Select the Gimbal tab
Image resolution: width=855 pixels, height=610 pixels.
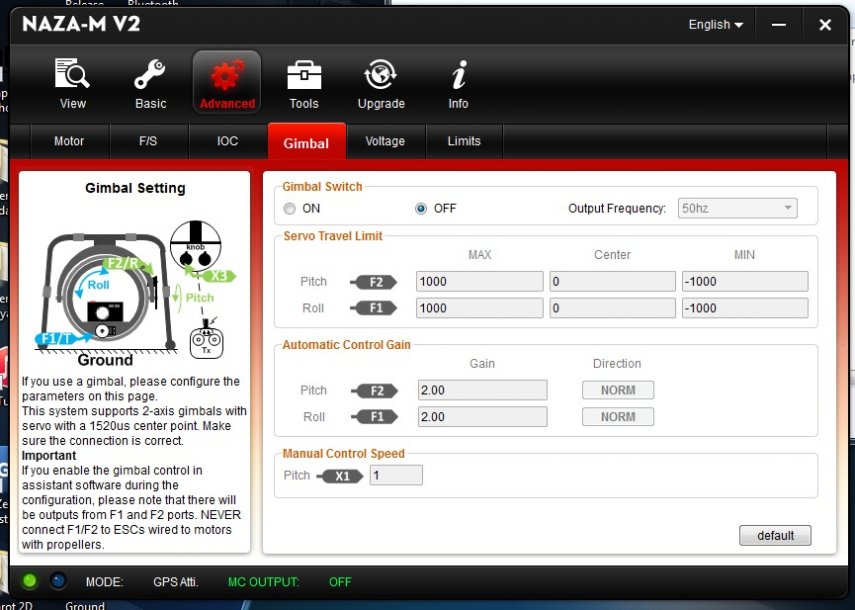pos(306,143)
